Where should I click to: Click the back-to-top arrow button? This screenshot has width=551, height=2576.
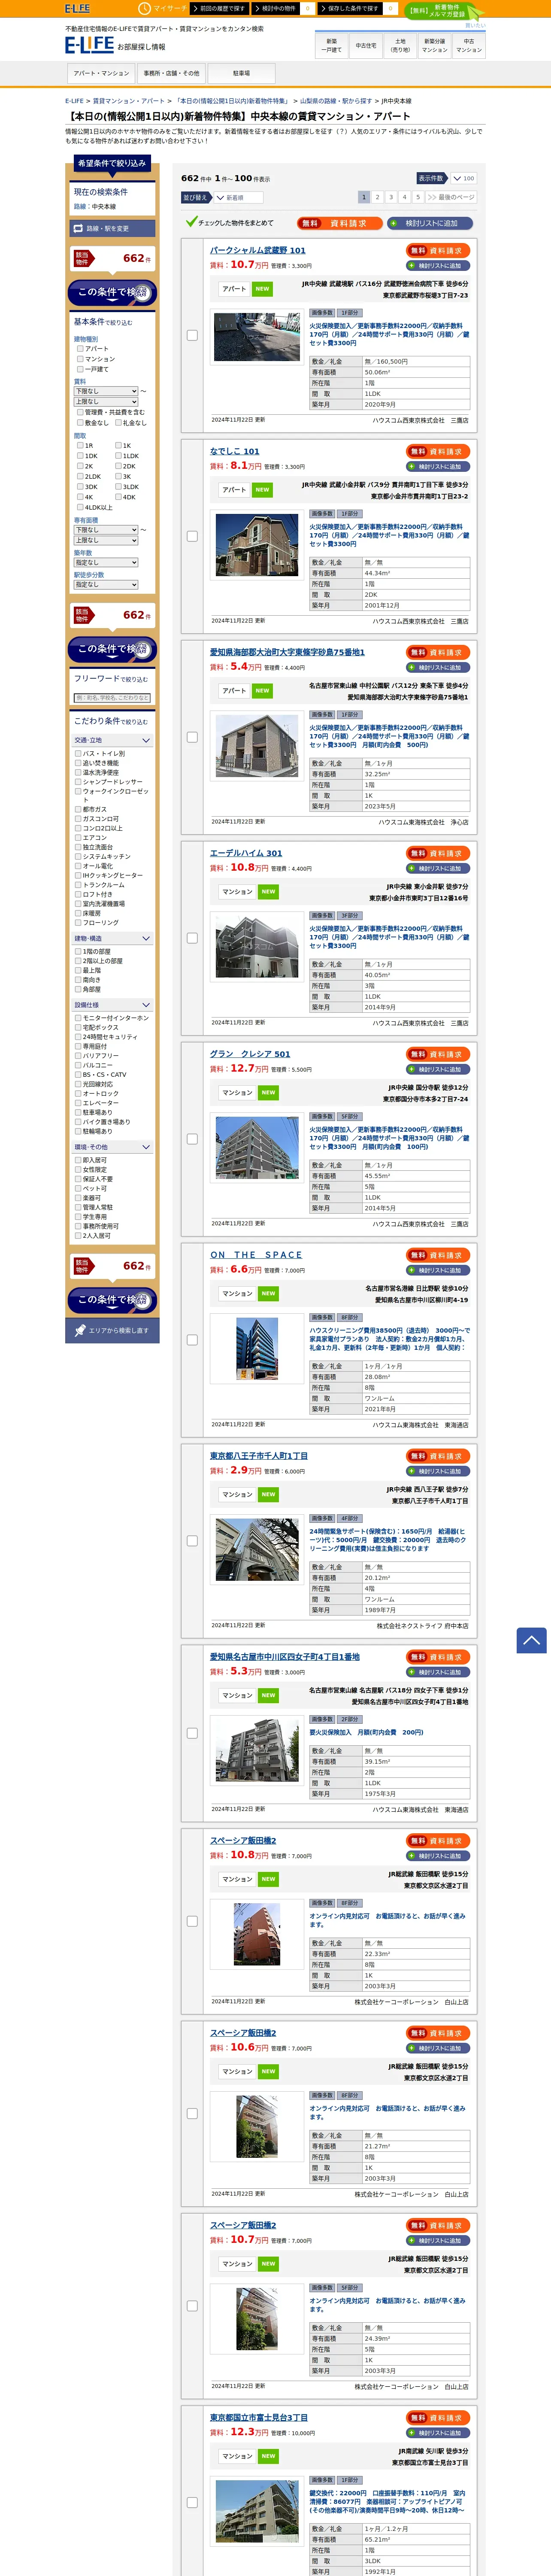coord(531,1640)
